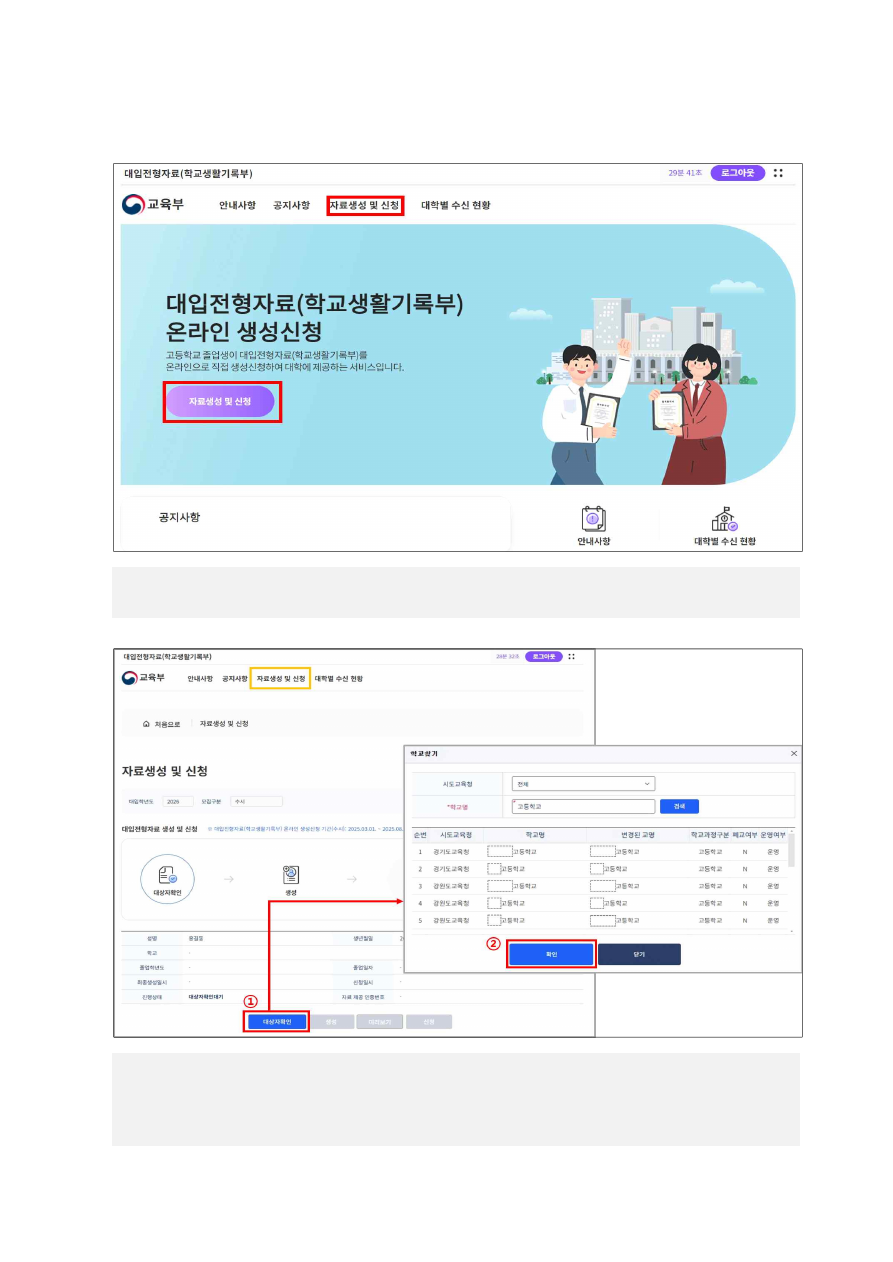The height and width of the screenshot is (1262, 893).
Task: Click the 시도교육청 column header in the table
Action: [x=455, y=834]
